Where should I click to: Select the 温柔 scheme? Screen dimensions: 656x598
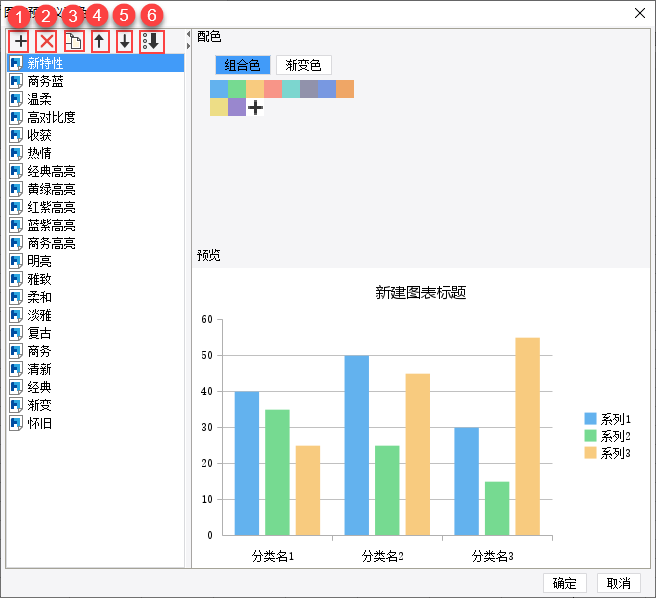click(x=96, y=99)
